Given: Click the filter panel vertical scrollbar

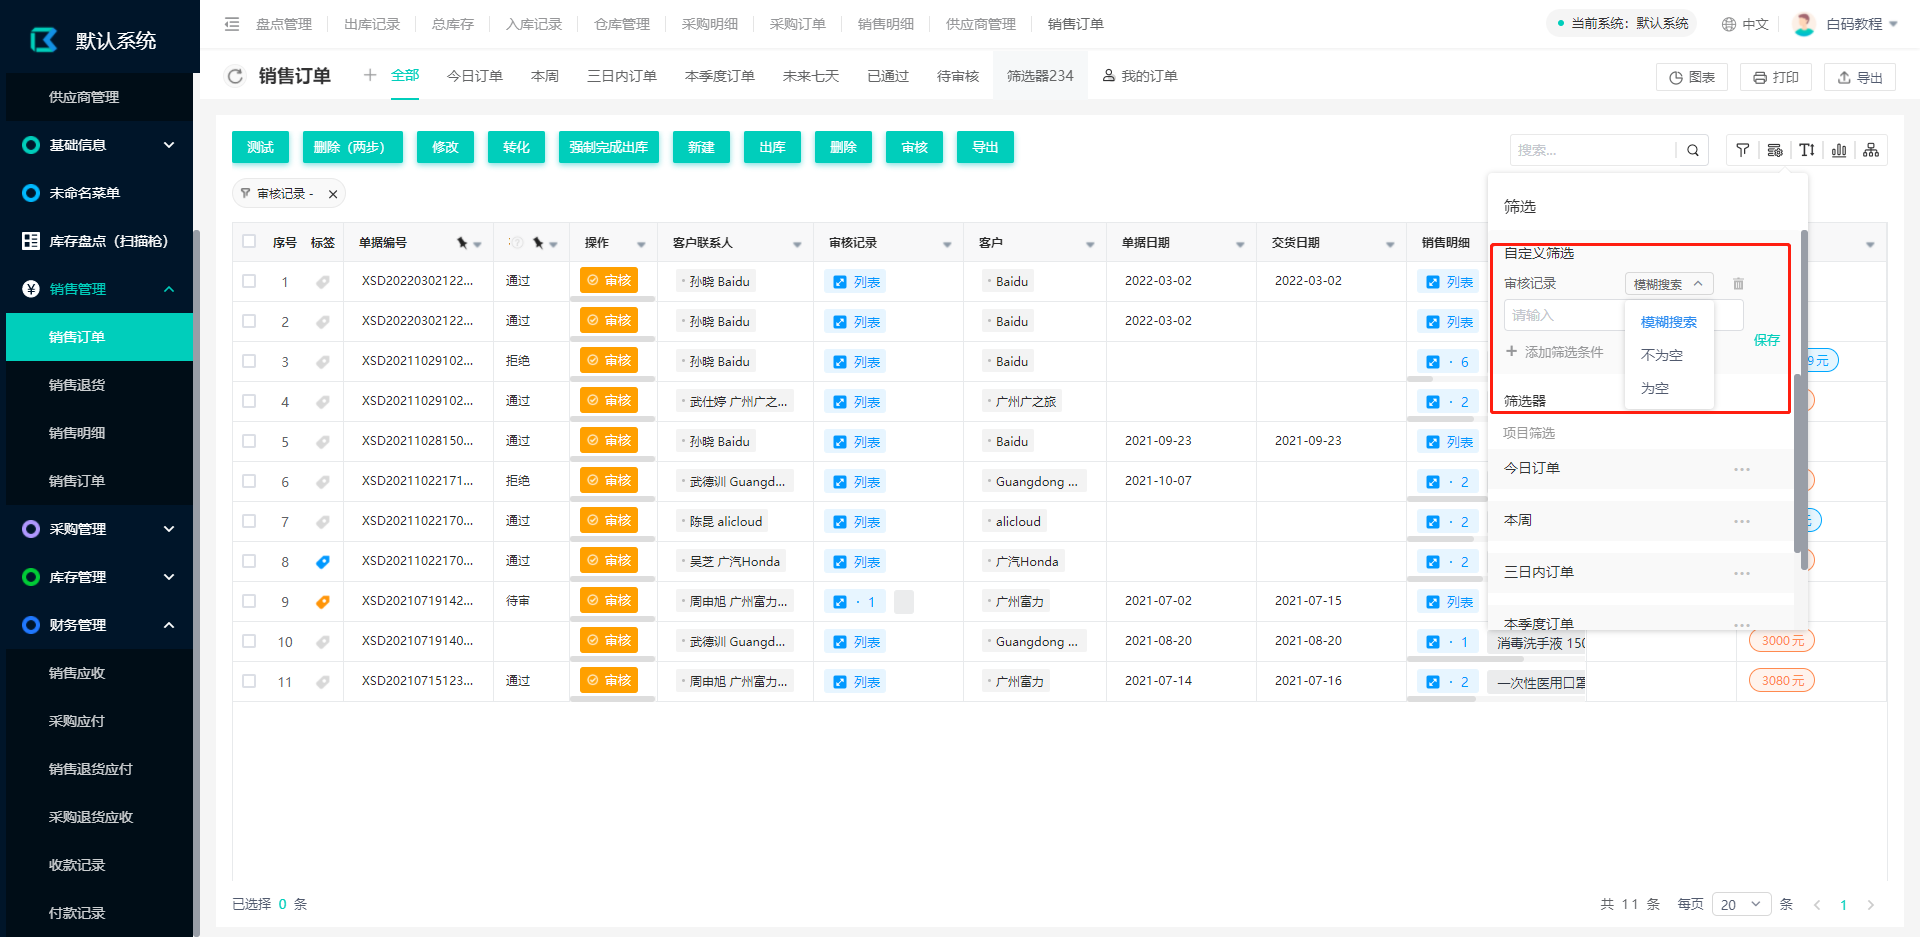Looking at the screenshot, I should (1804, 400).
